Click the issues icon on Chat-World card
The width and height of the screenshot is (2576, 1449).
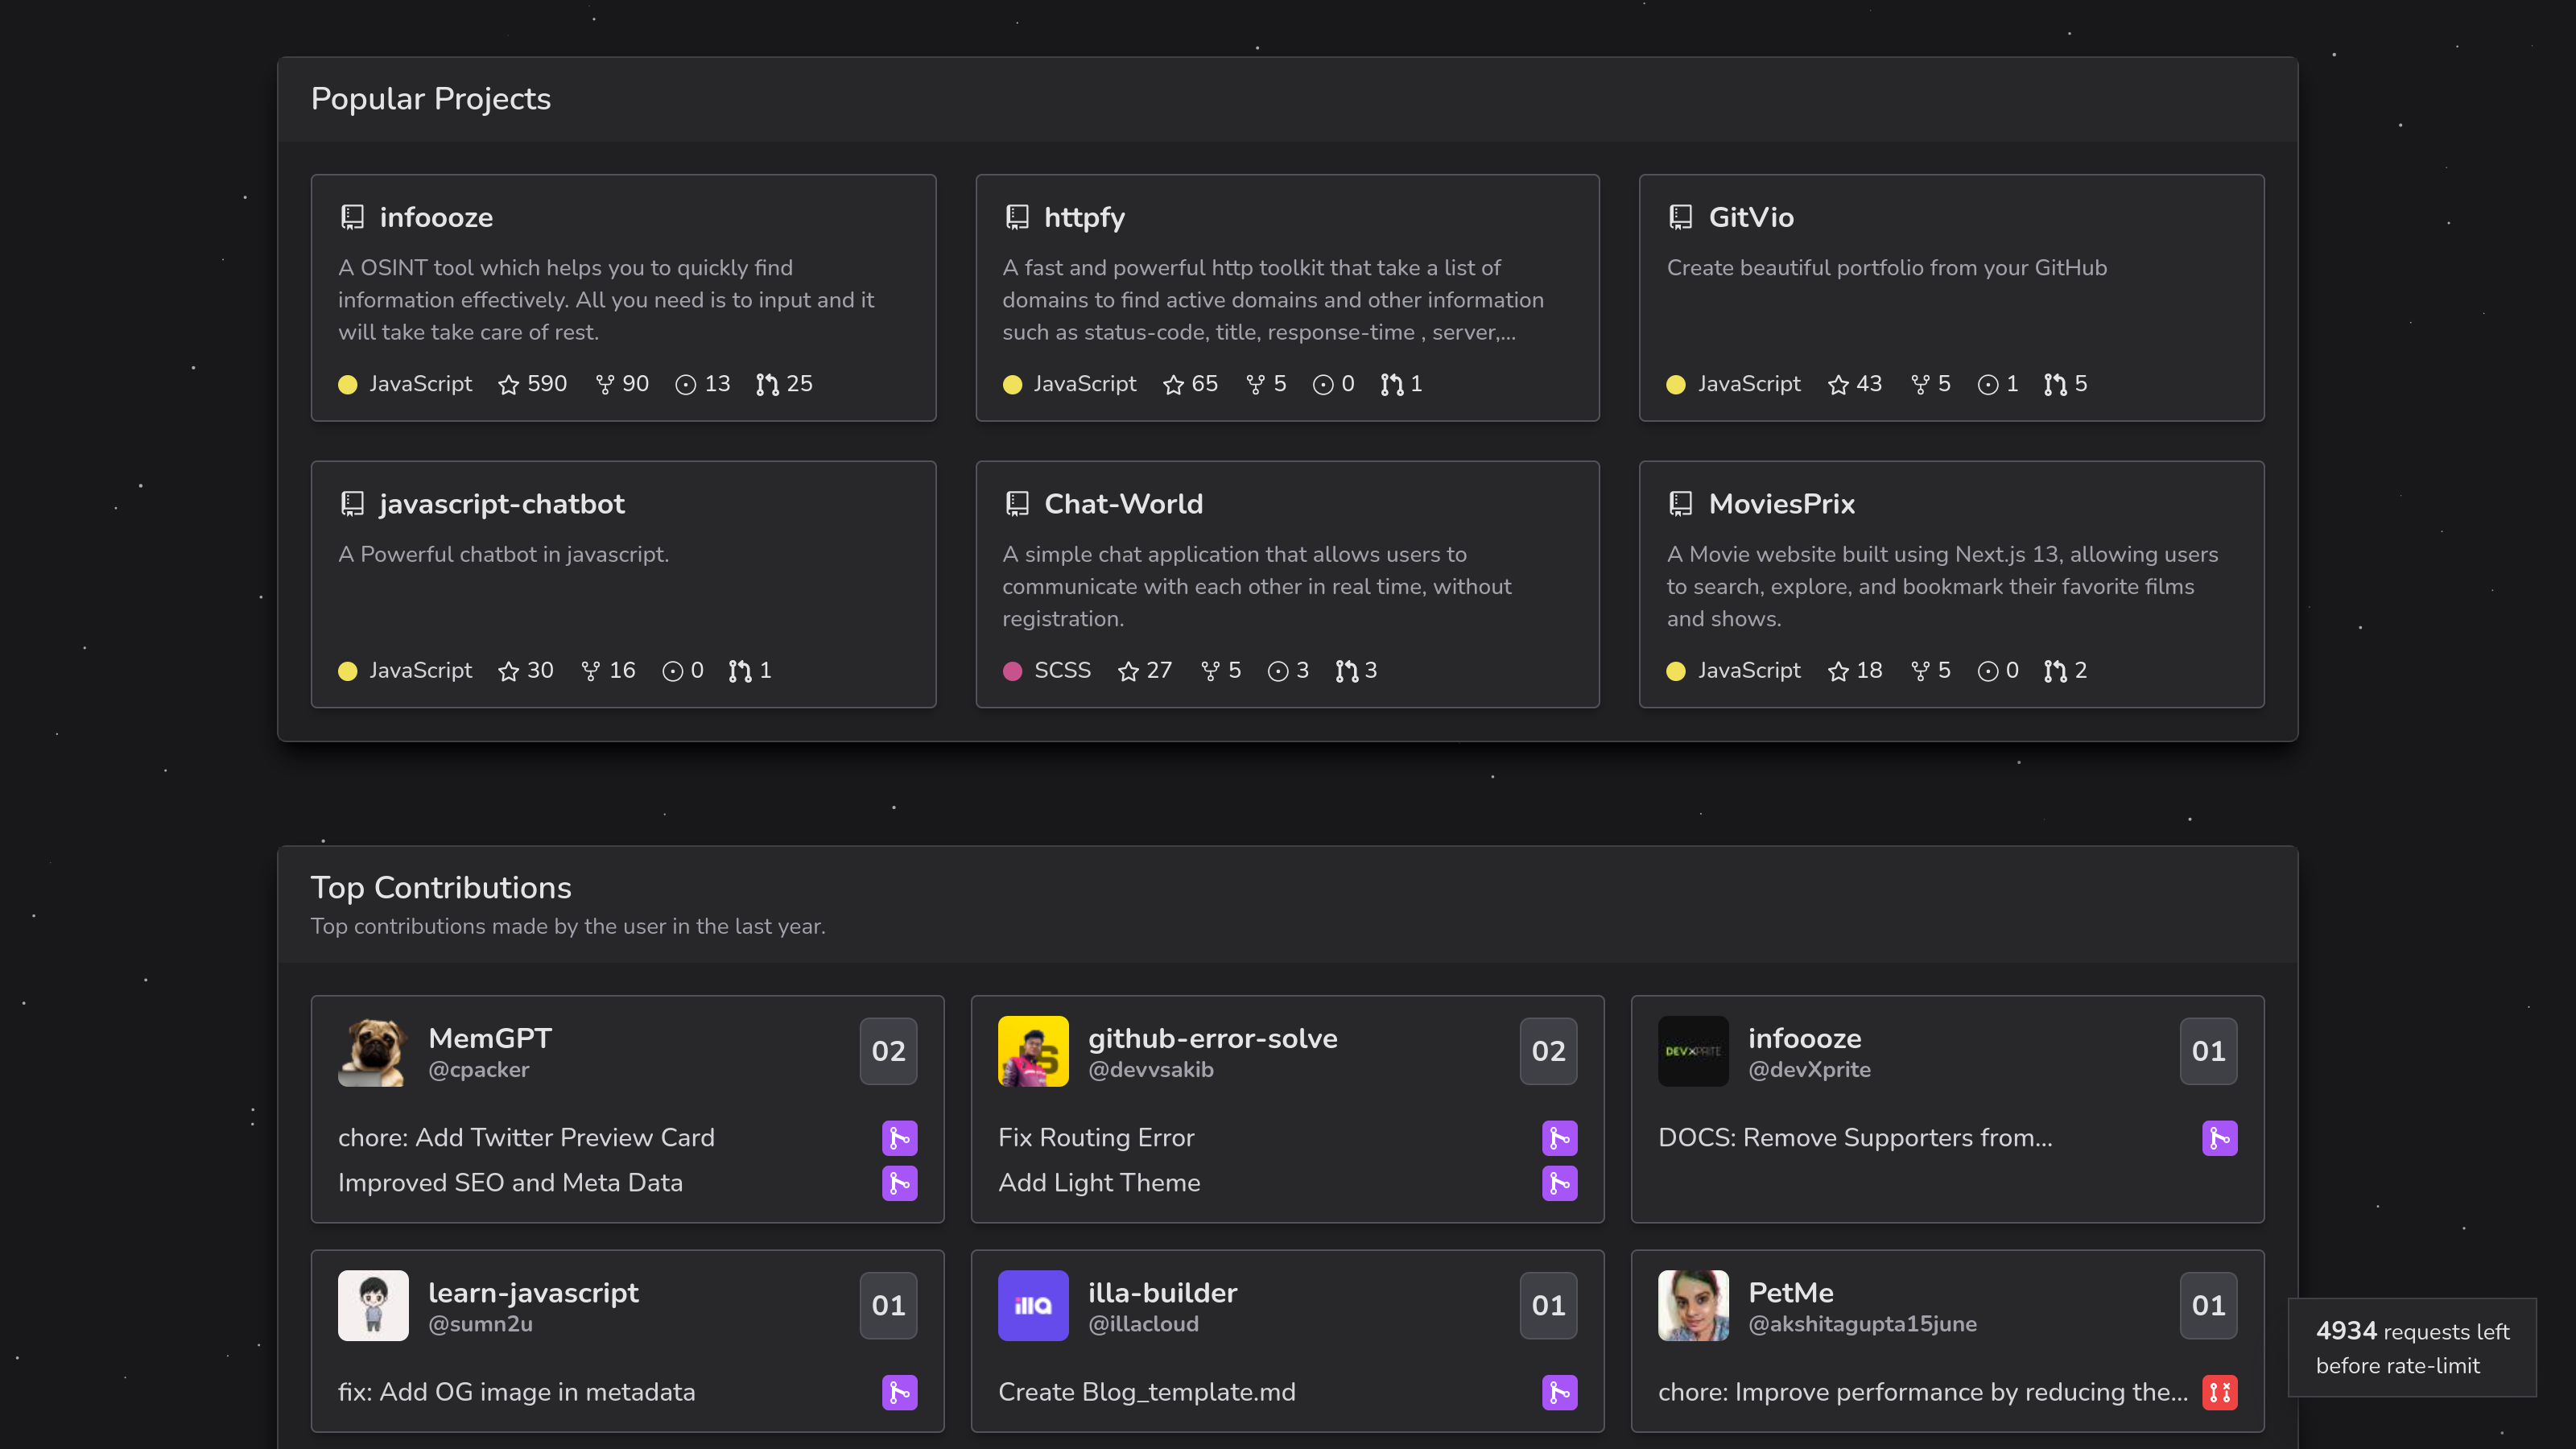[1278, 671]
